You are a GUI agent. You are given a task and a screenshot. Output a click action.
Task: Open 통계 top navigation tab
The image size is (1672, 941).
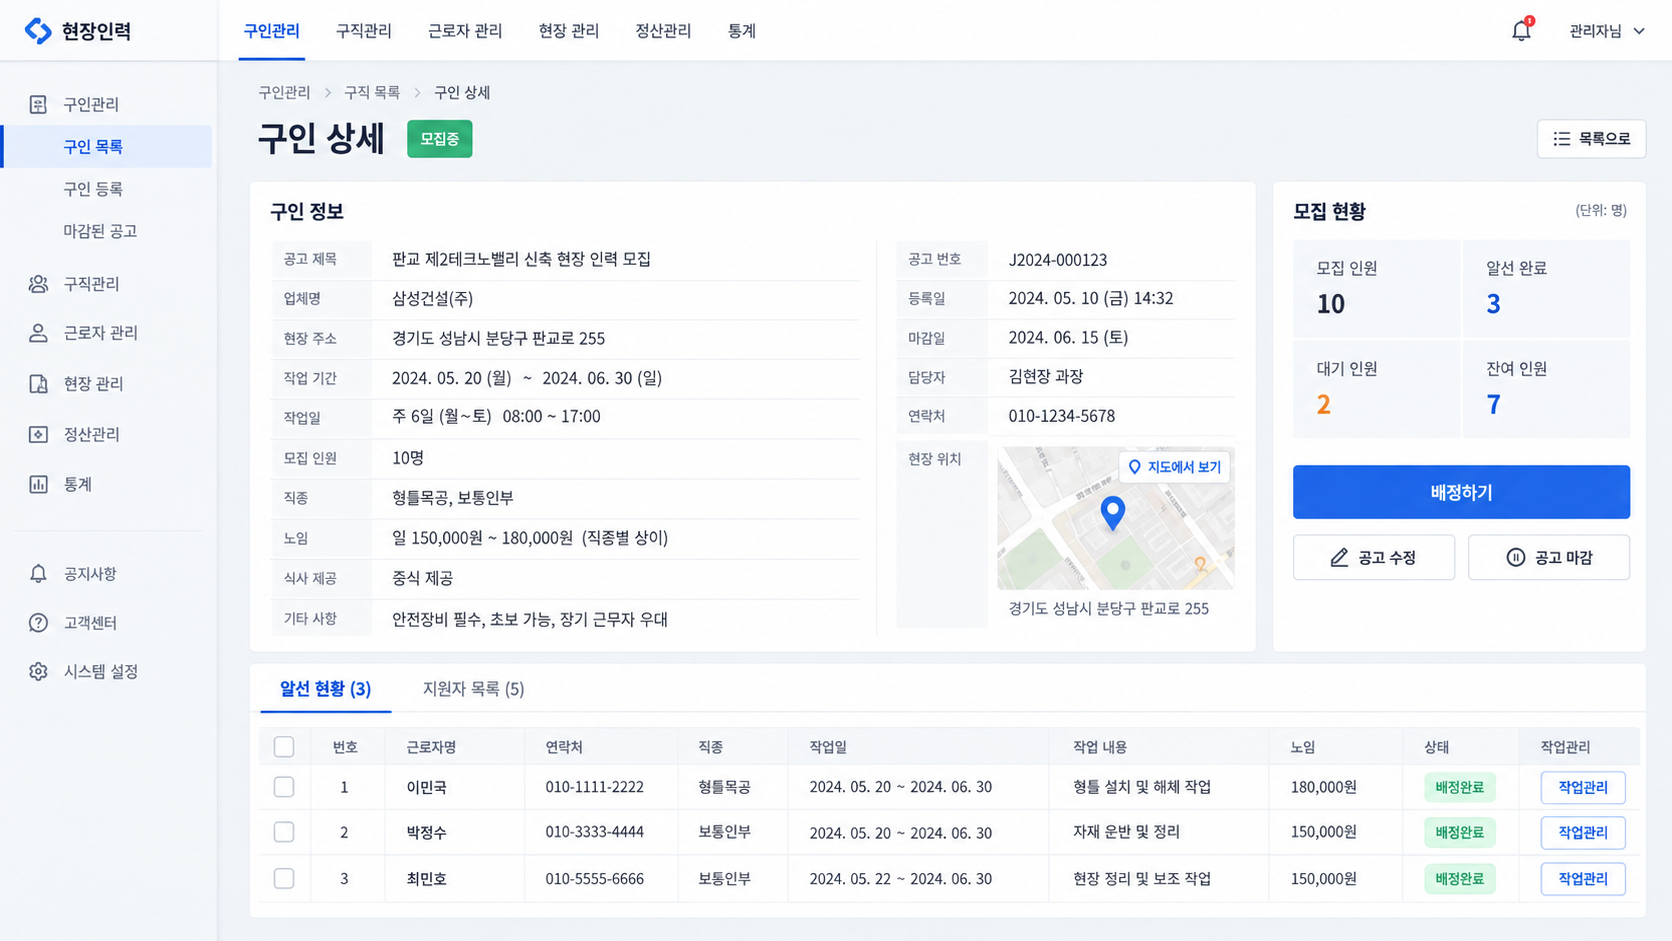(742, 31)
